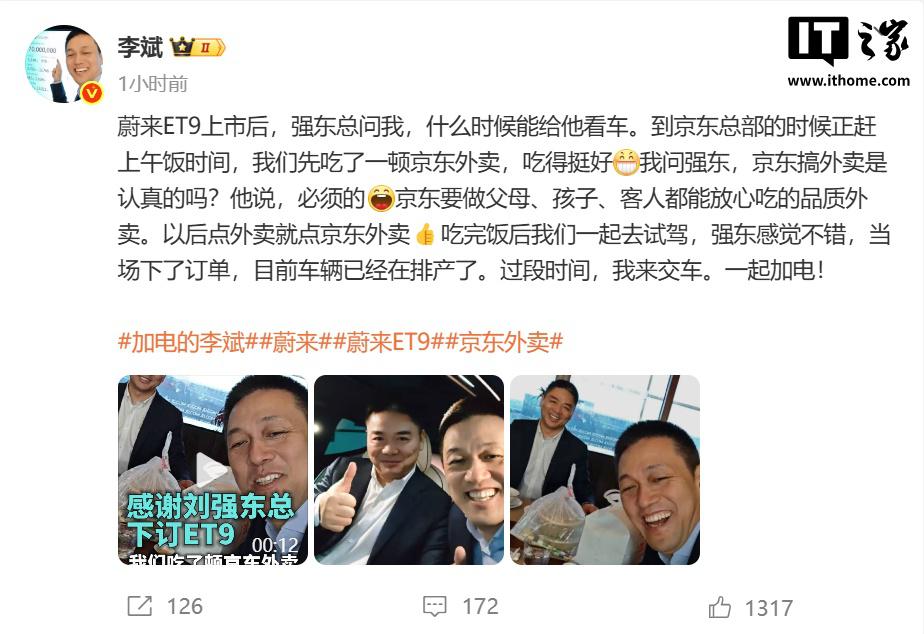The height and width of the screenshot is (634, 924).
Task: Click the grinning teeth emoji in post
Action: click(626, 163)
